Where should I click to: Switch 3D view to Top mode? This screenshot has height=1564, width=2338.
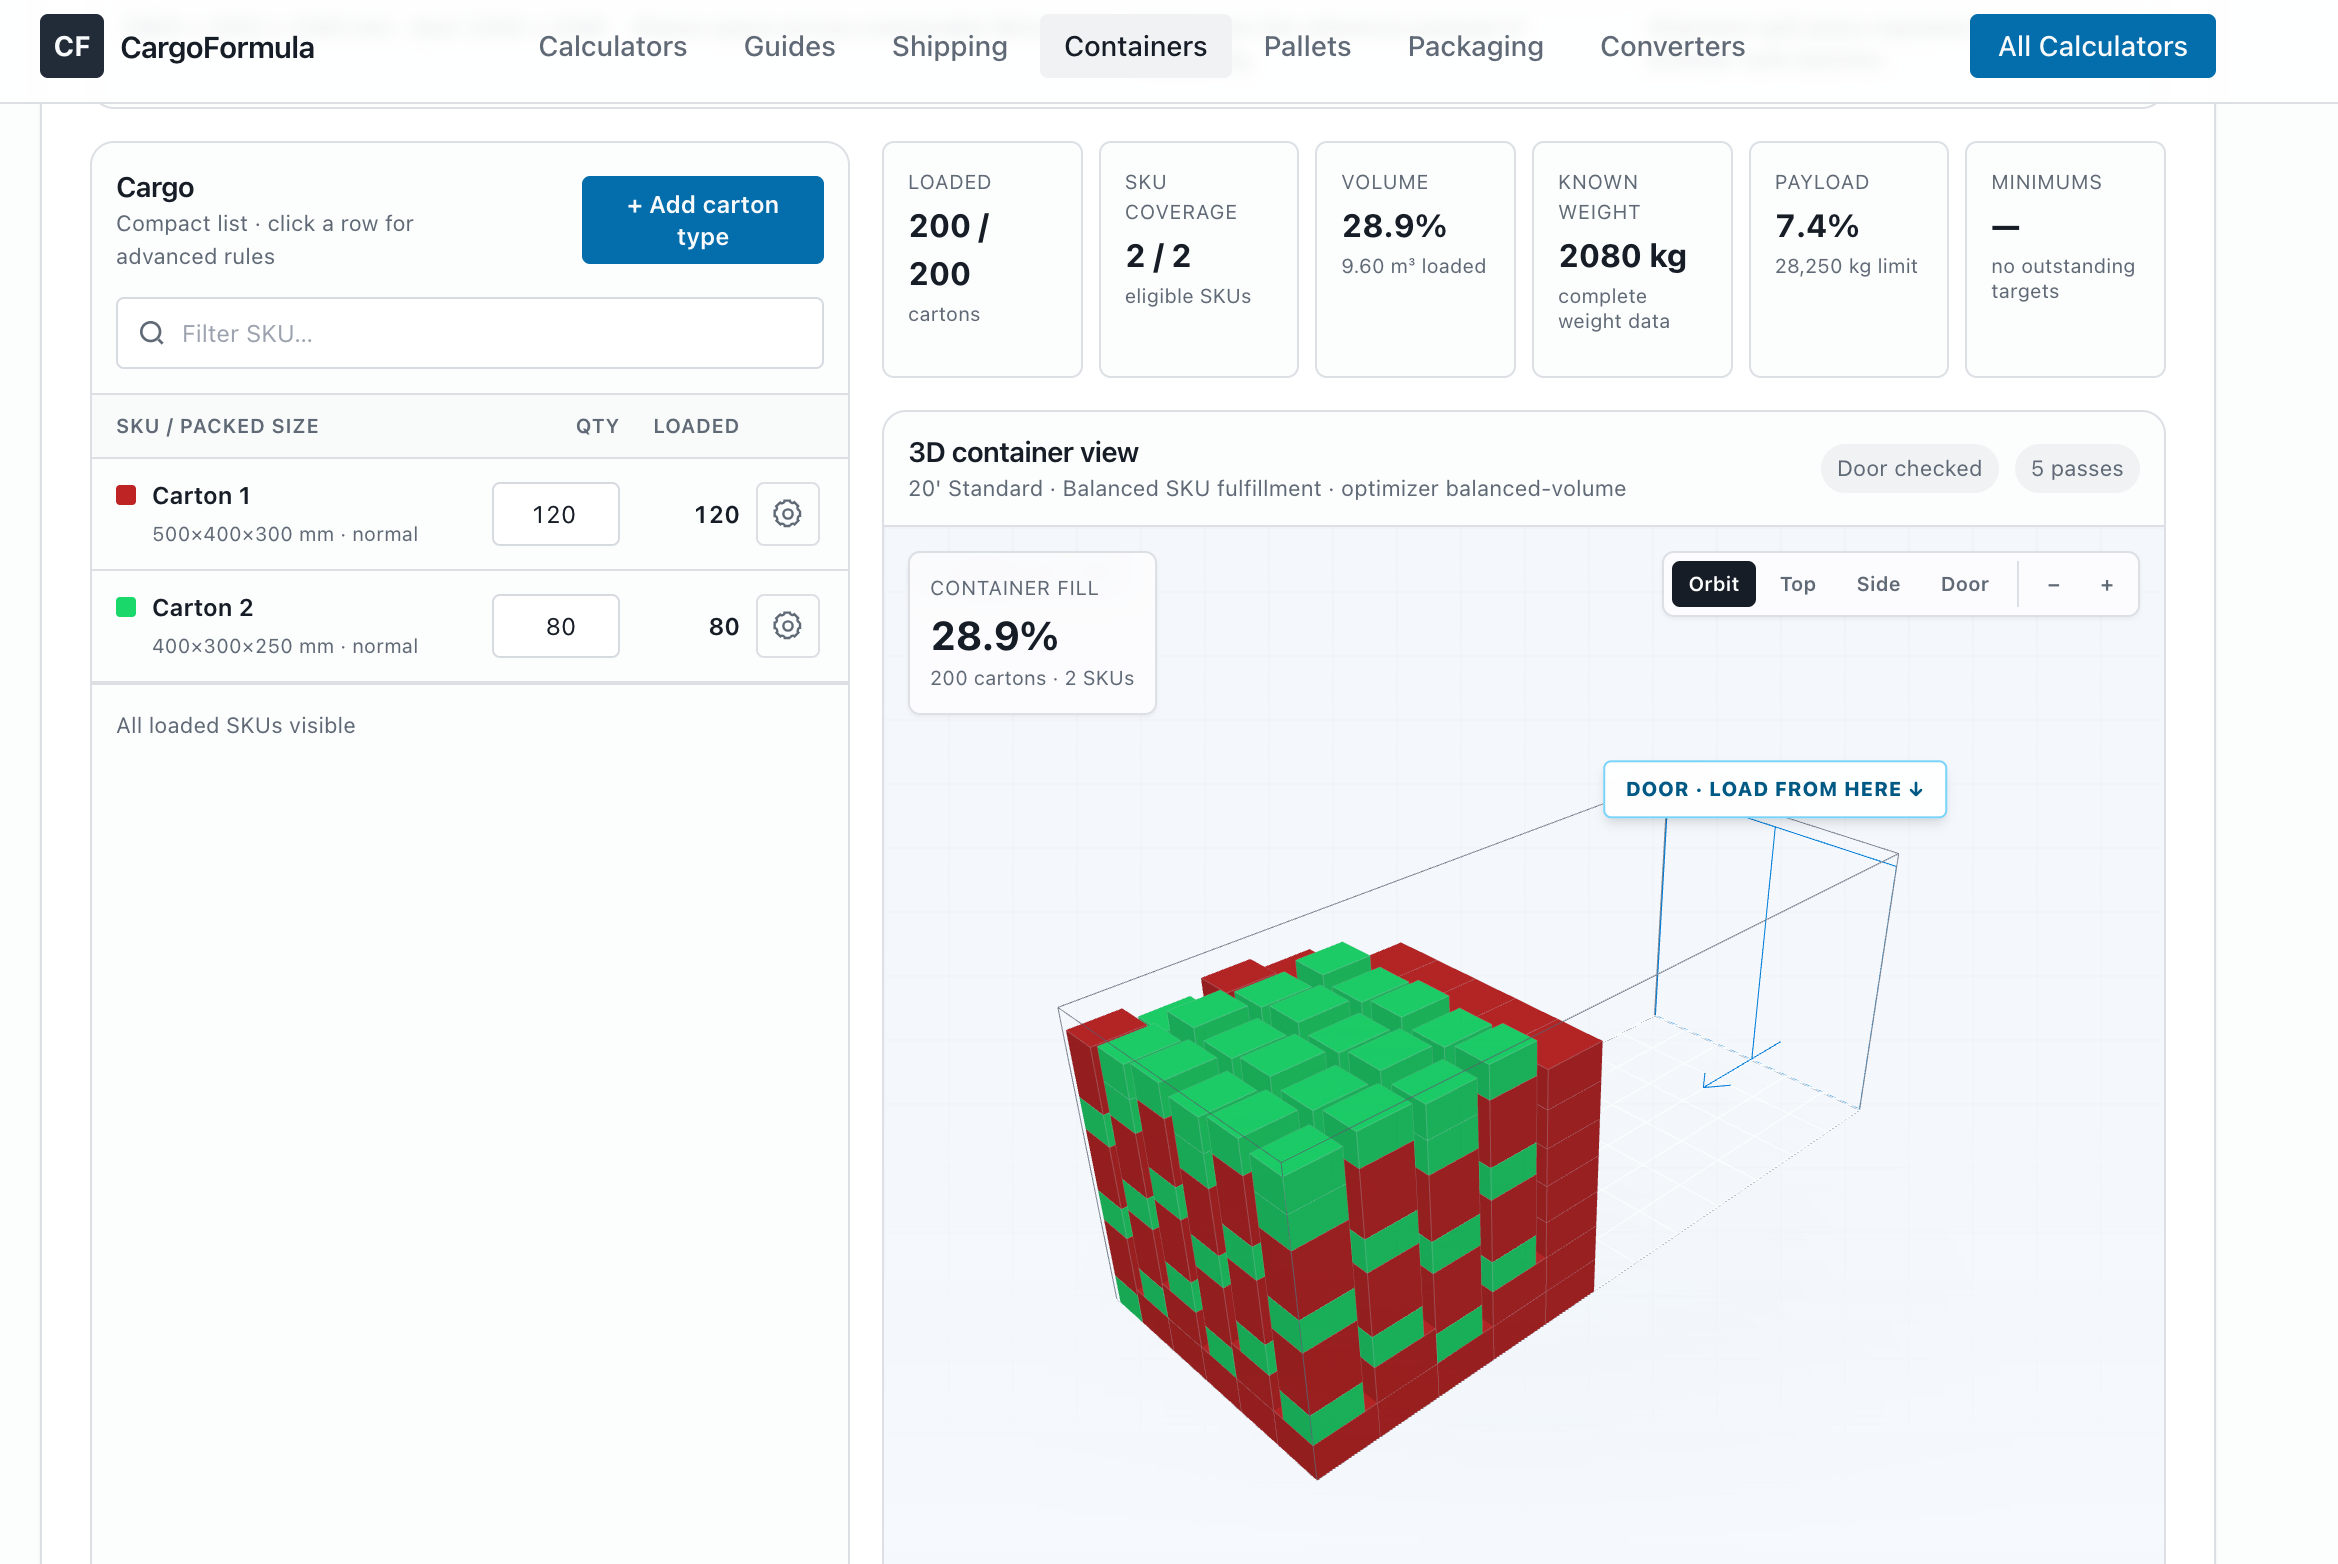1797,584
